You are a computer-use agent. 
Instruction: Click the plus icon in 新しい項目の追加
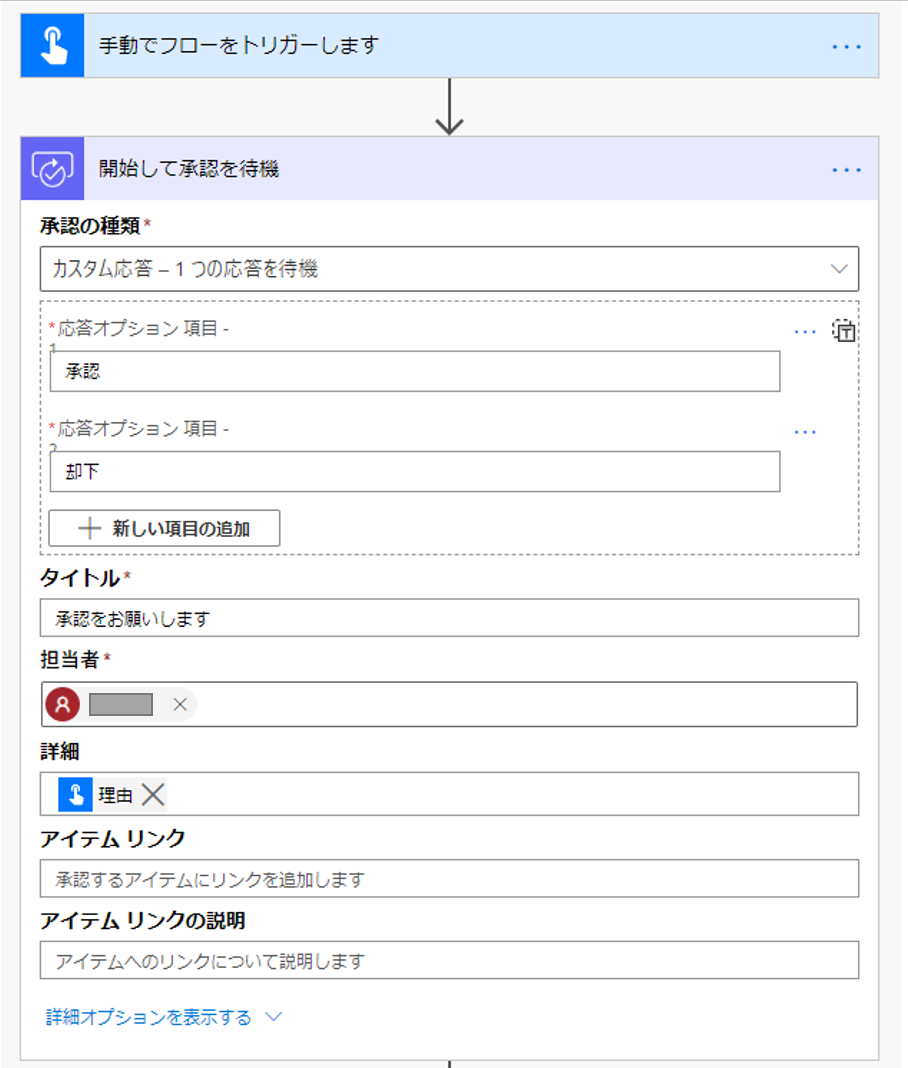coord(89,528)
